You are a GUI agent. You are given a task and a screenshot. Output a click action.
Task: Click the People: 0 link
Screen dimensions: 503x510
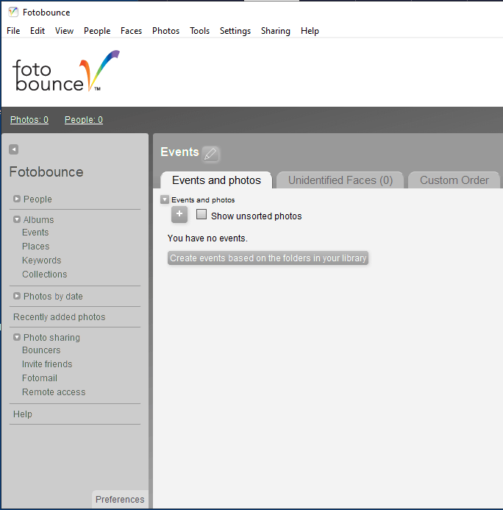click(x=84, y=120)
